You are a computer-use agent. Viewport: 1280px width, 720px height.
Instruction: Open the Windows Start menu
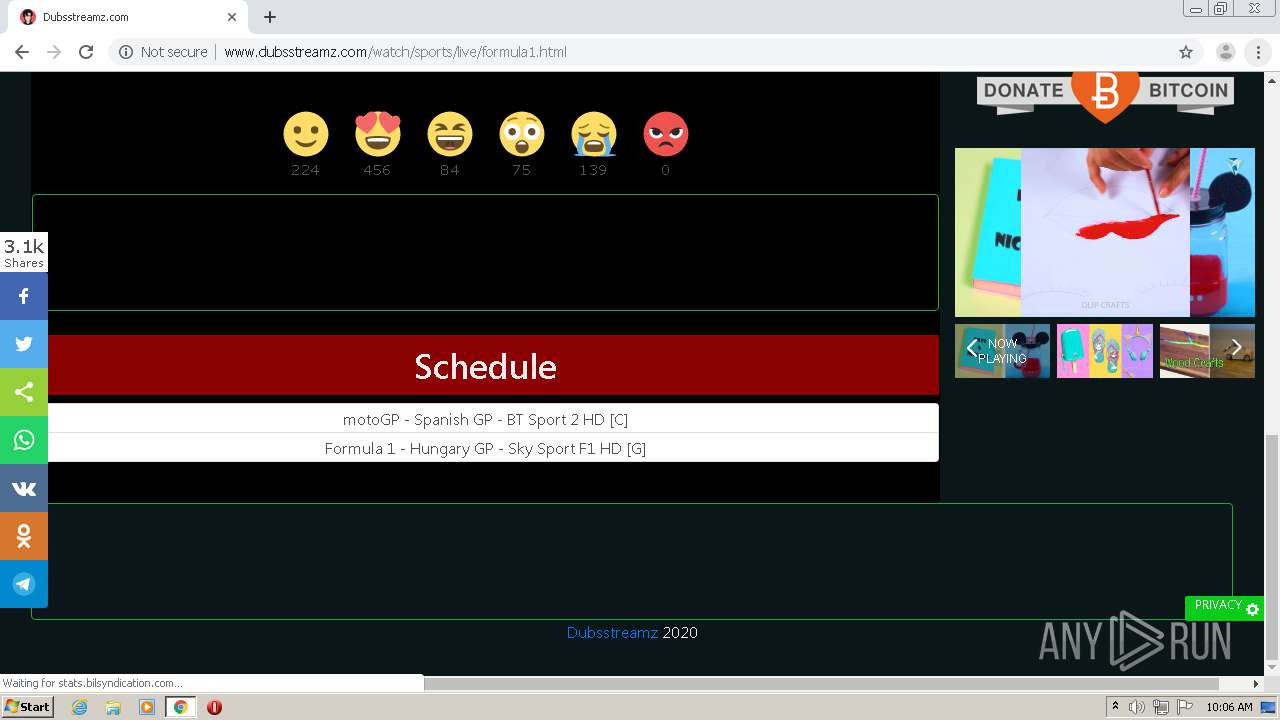(28, 706)
